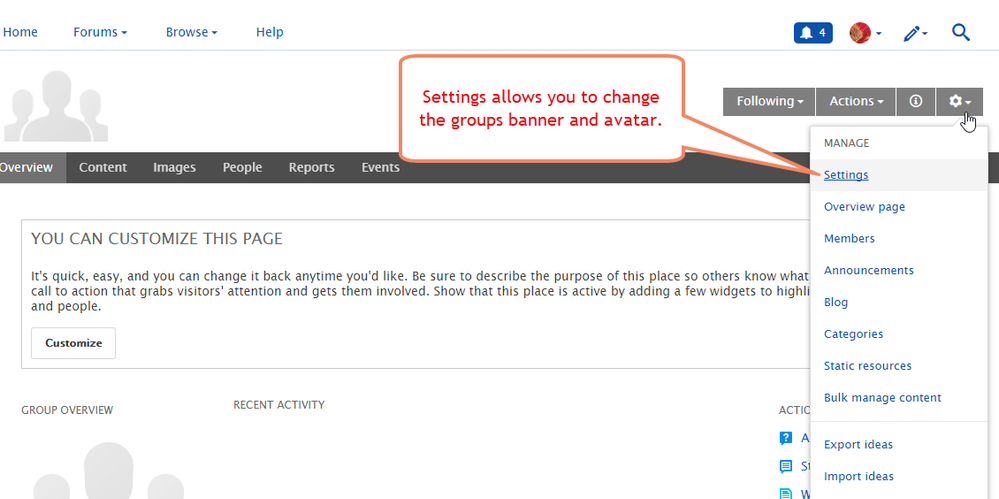Open the Actions dropdown button
This screenshot has width=999, height=499.
tap(856, 101)
